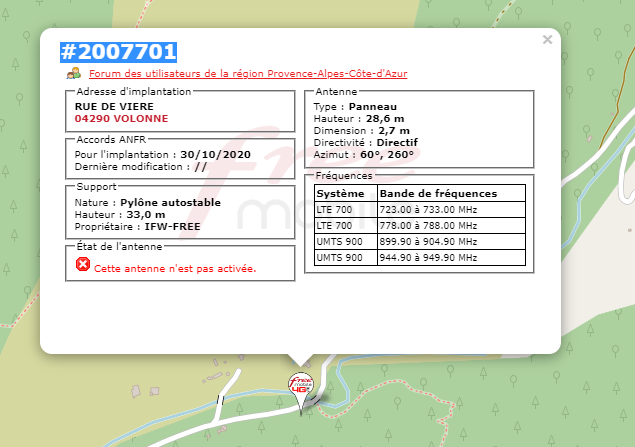Click the red antenna-not-activated error icon
The height and width of the screenshot is (447, 635).
(x=83, y=265)
